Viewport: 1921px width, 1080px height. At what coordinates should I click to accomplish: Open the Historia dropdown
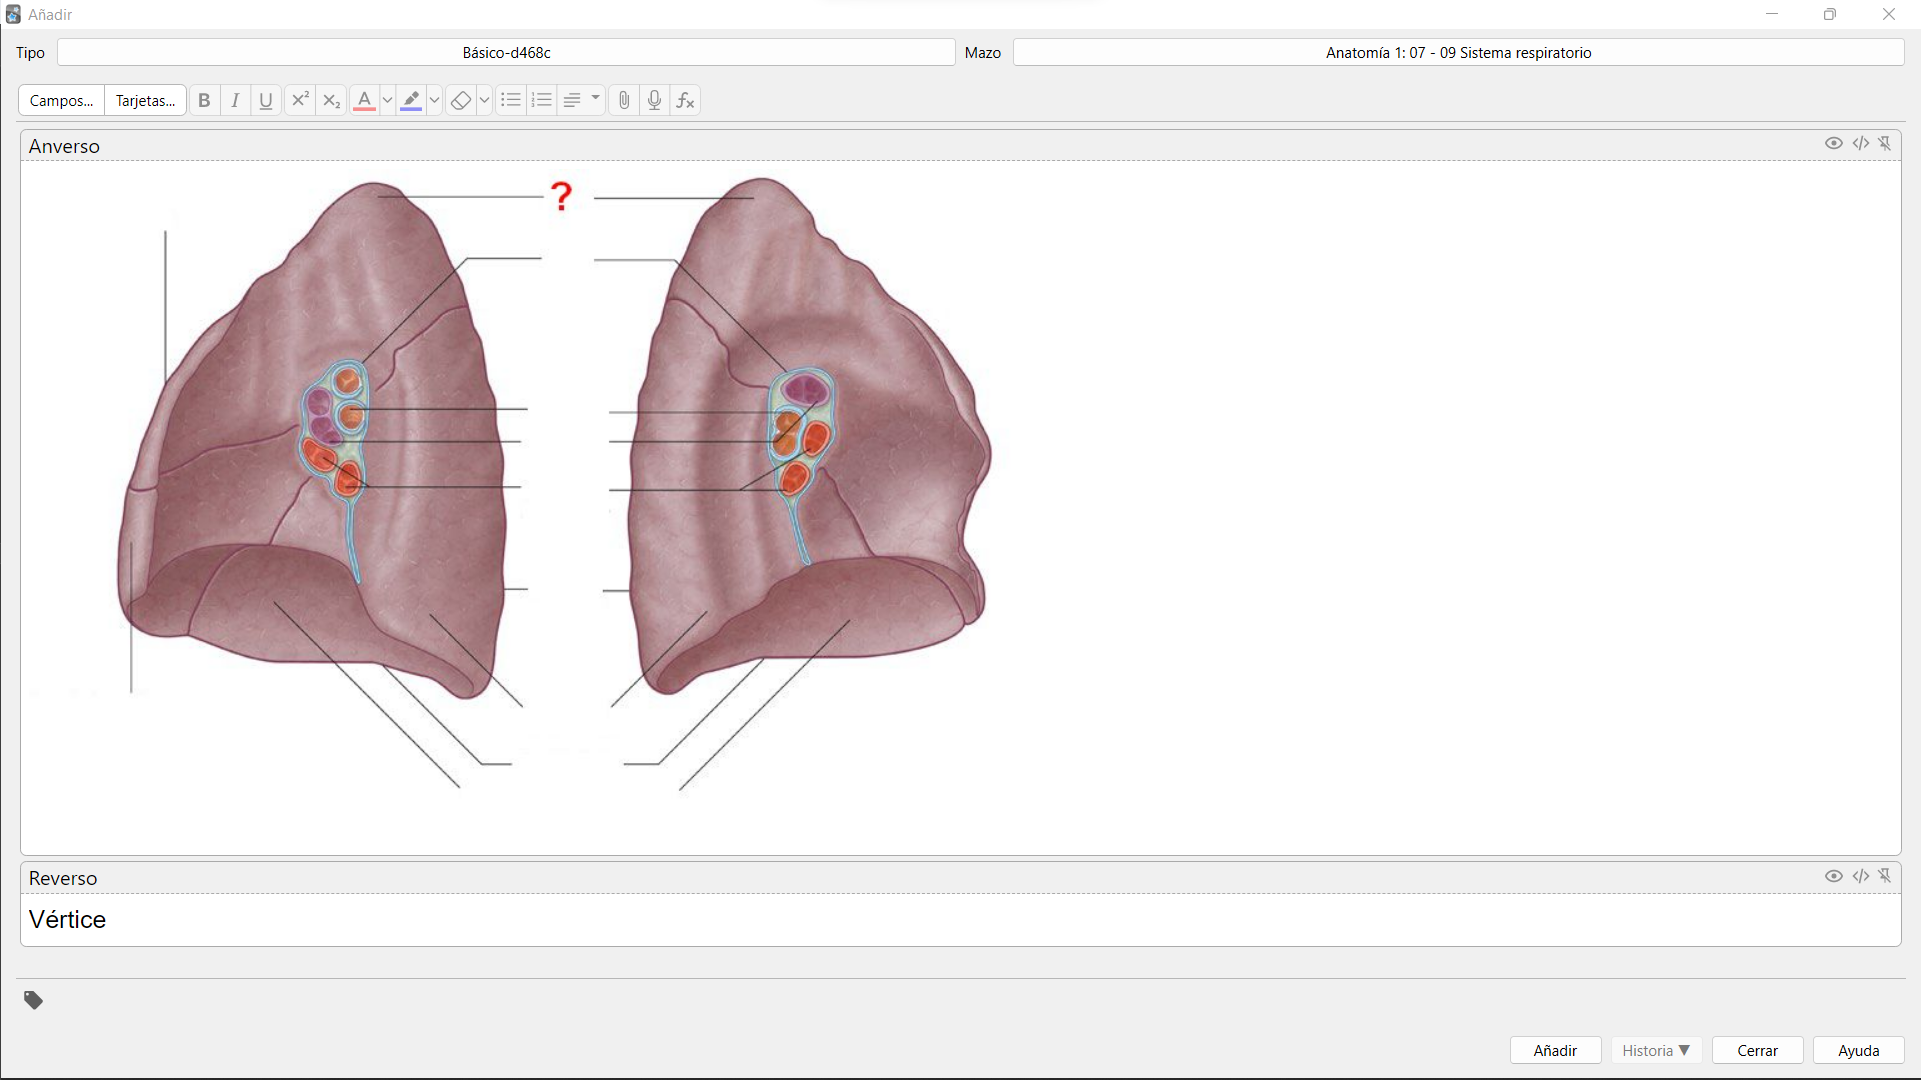(1656, 1050)
